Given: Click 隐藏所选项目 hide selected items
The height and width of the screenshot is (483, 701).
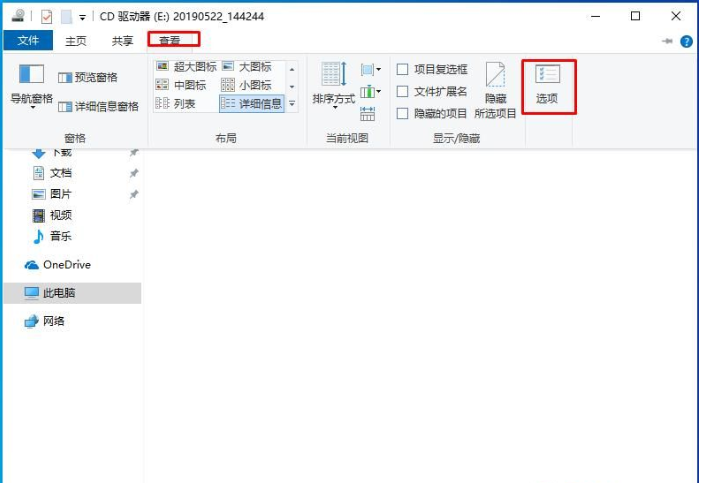Looking at the screenshot, I should [x=495, y=90].
